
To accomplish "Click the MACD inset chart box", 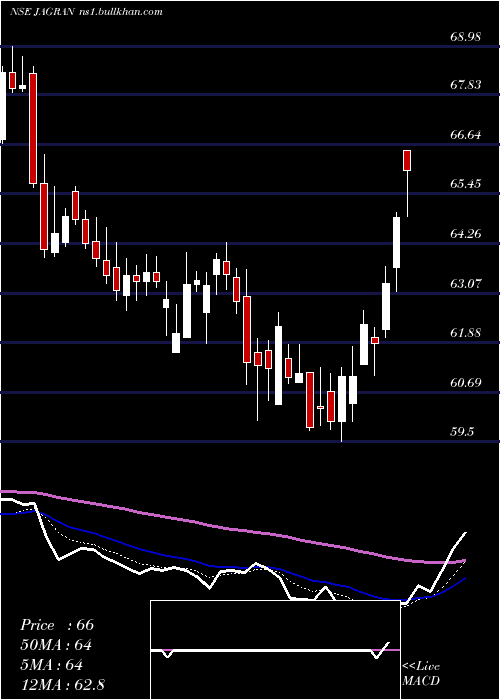I will click(x=275, y=650).
